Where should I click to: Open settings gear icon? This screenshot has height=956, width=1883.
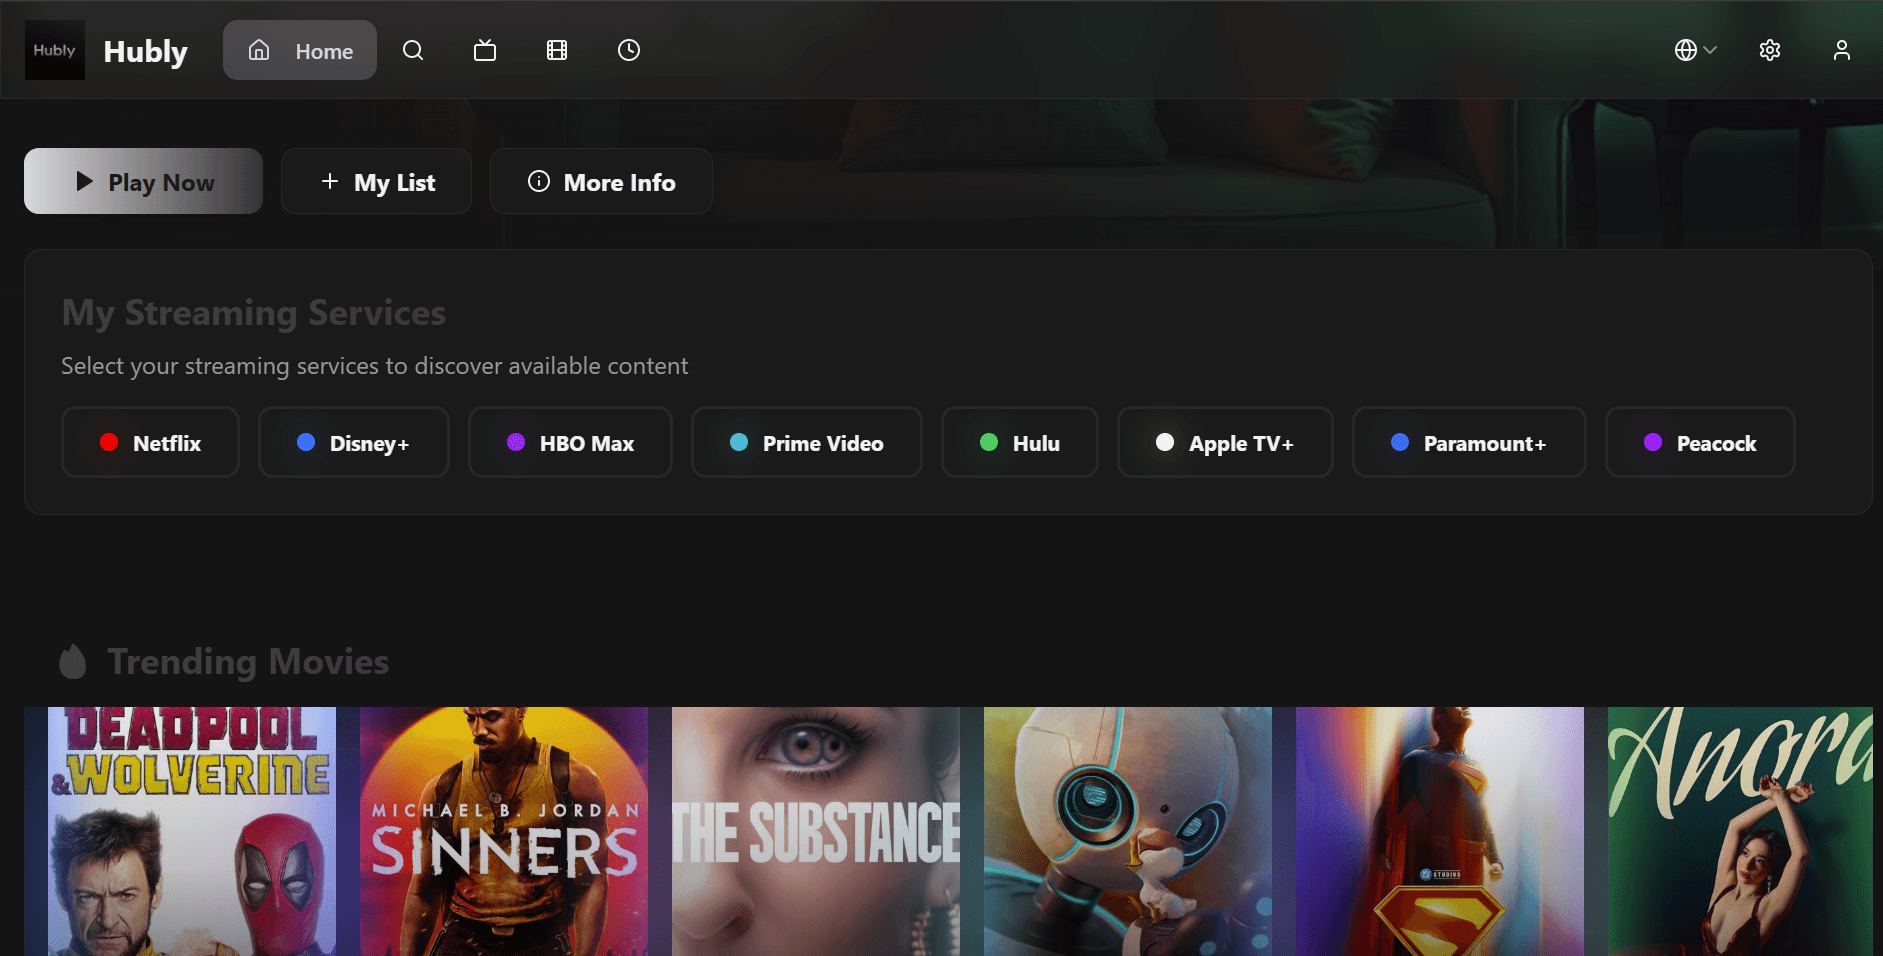click(1769, 50)
